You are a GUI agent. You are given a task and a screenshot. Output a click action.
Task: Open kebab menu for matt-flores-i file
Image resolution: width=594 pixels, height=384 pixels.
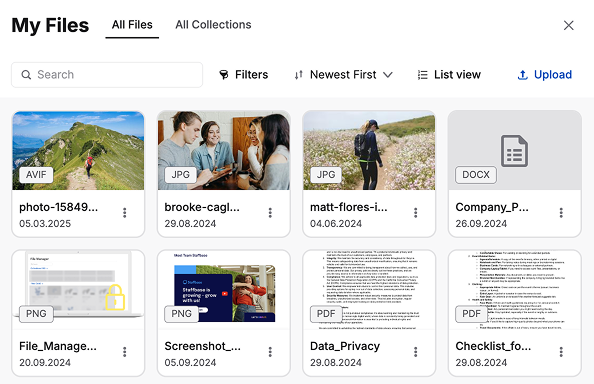tap(416, 213)
